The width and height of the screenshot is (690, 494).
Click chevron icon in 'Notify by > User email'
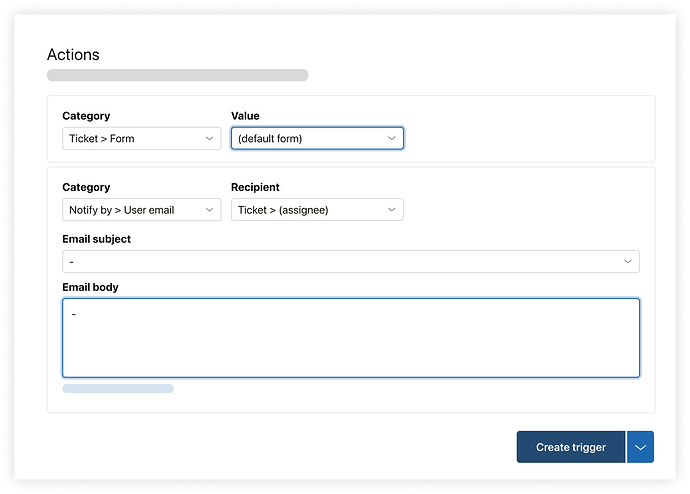click(209, 210)
